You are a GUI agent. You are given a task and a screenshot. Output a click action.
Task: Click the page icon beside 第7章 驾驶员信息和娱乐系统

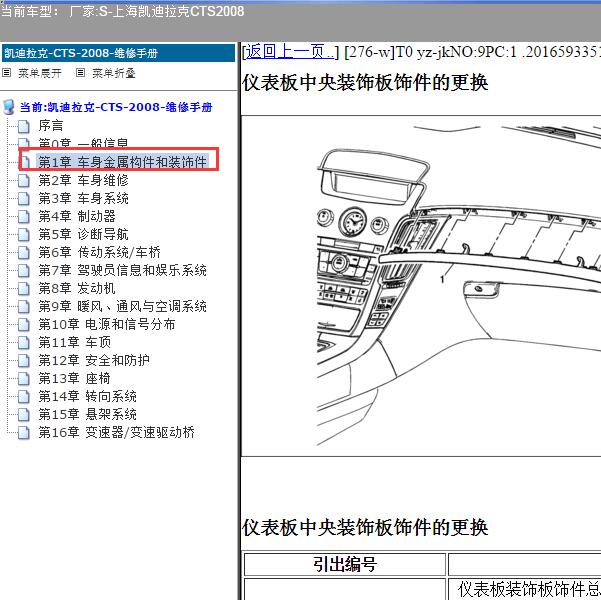[24, 271]
